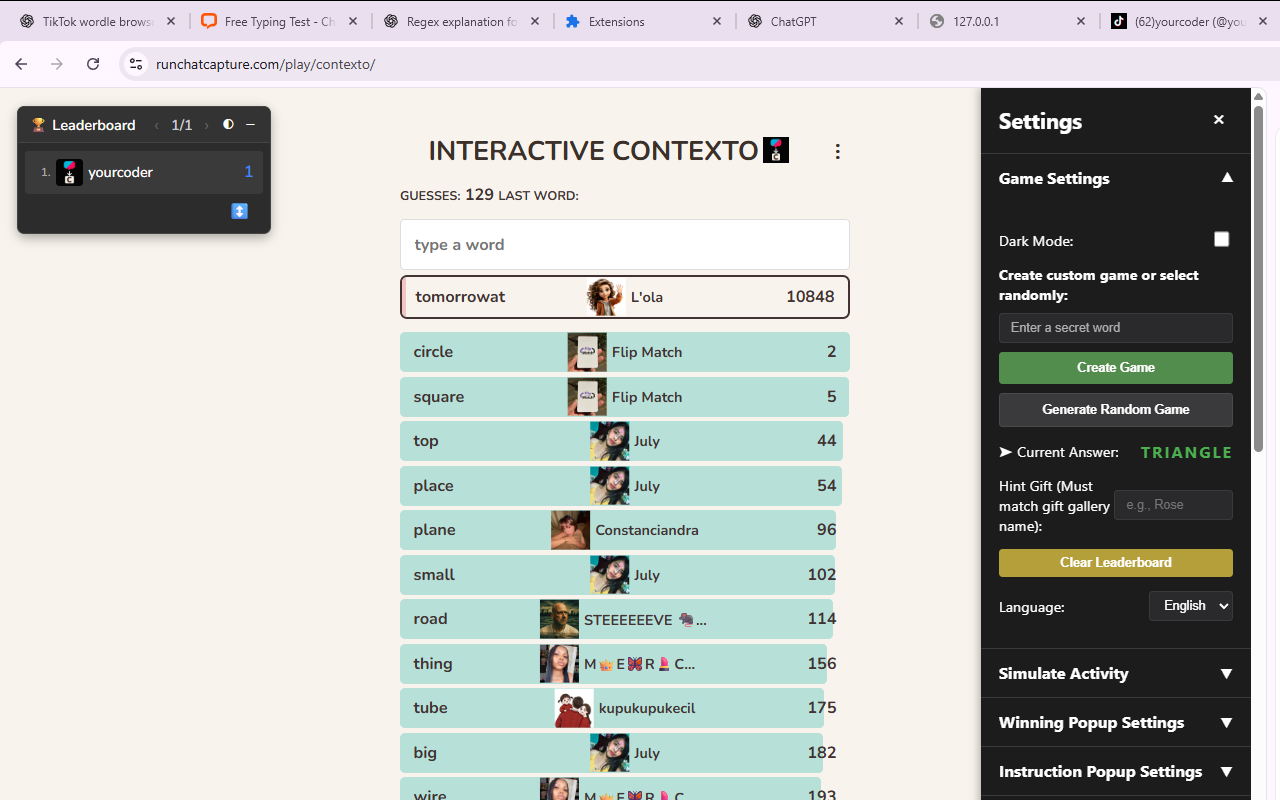Click the TRIANGLE current answer text

coord(1186,452)
